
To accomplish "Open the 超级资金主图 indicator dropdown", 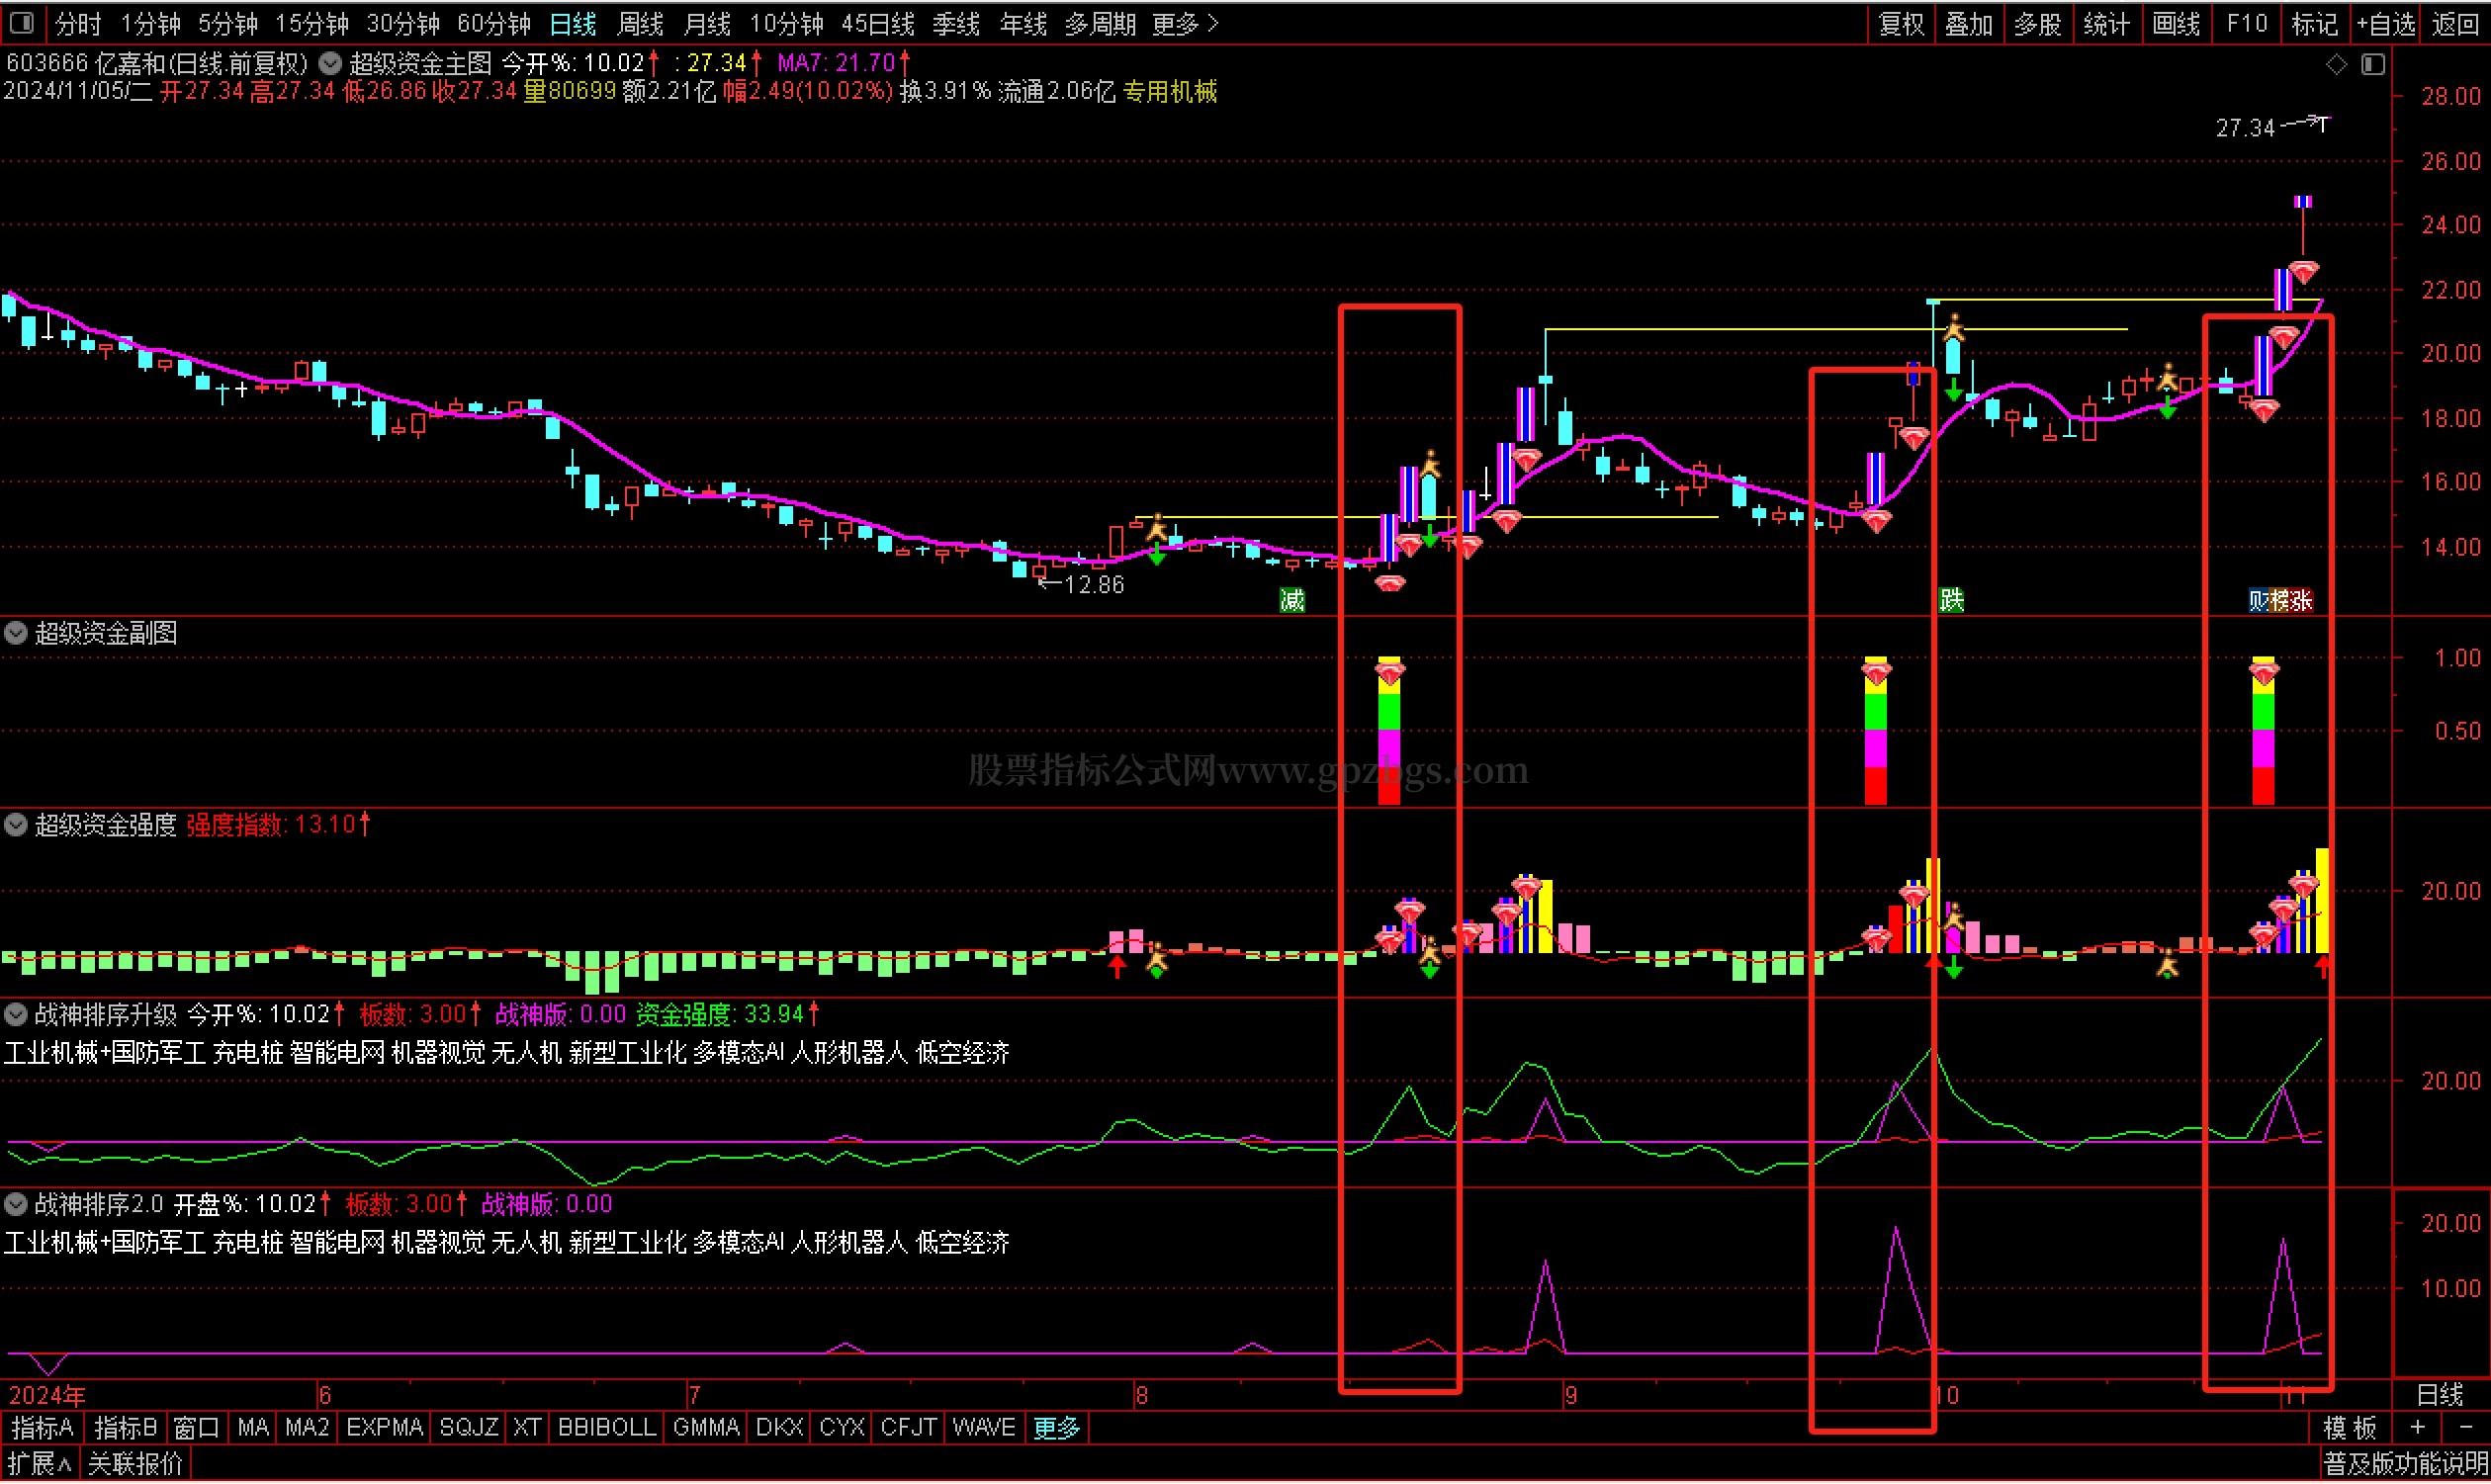I will tap(330, 63).
